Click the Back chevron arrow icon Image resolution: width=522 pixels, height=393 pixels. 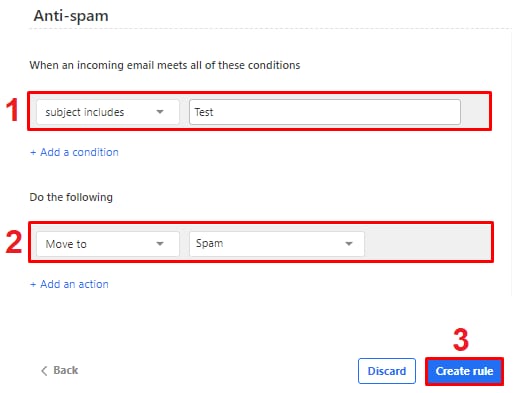(44, 371)
